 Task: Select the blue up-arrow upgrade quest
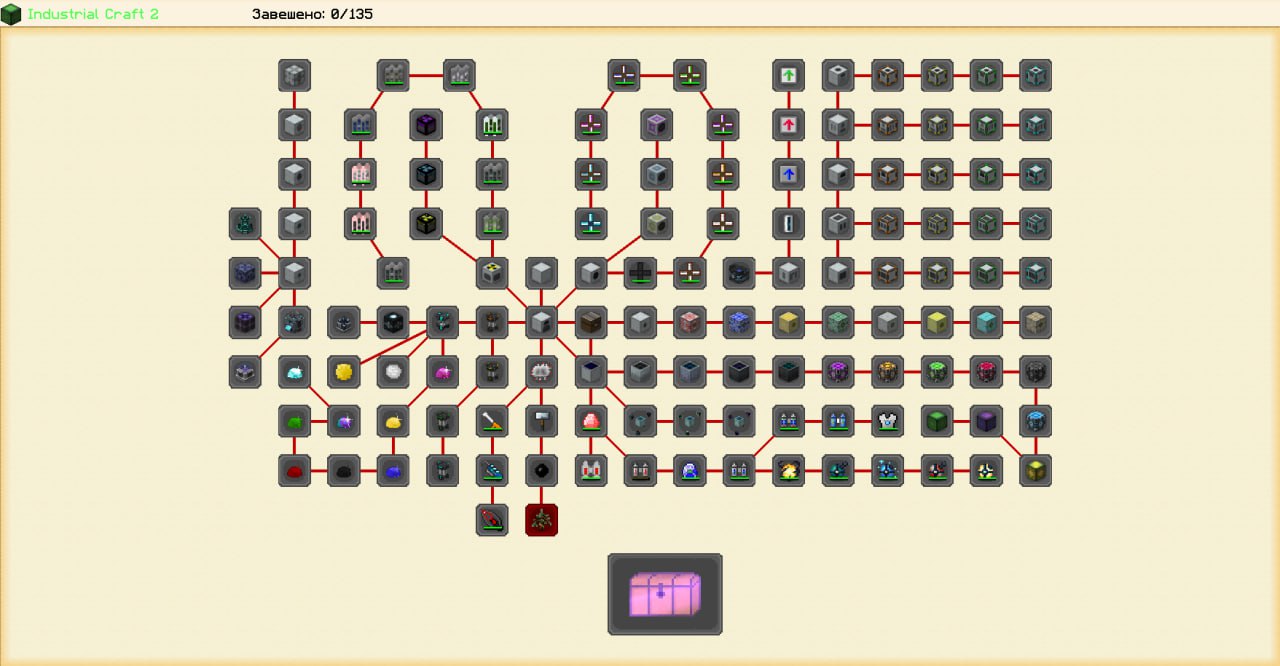coord(788,174)
